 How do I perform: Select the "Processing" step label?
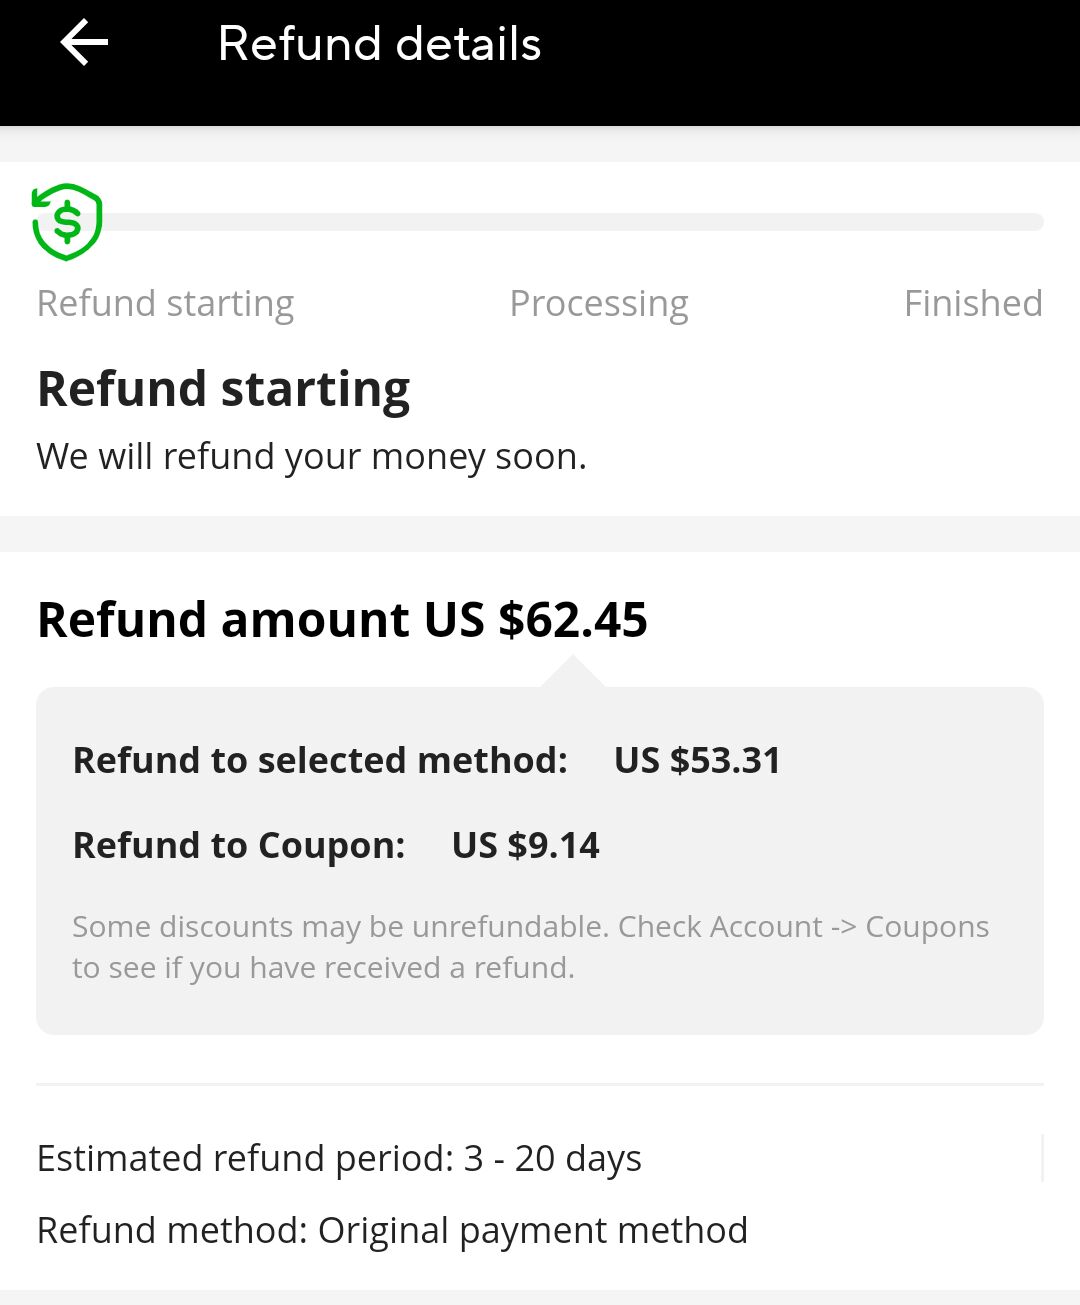598,303
